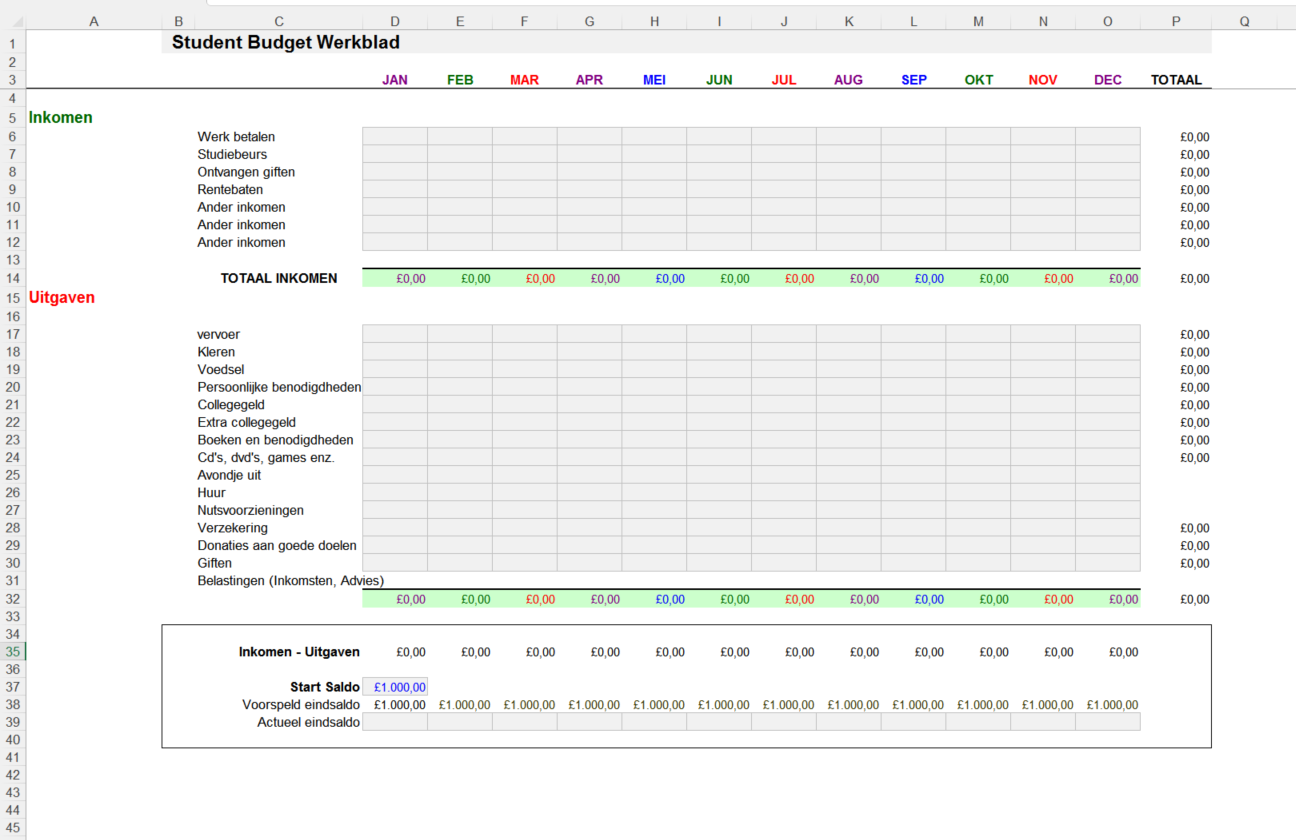The height and width of the screenshot is (840, 1296).
Task: Select the NOV month header
Action: pos(1043,80)
